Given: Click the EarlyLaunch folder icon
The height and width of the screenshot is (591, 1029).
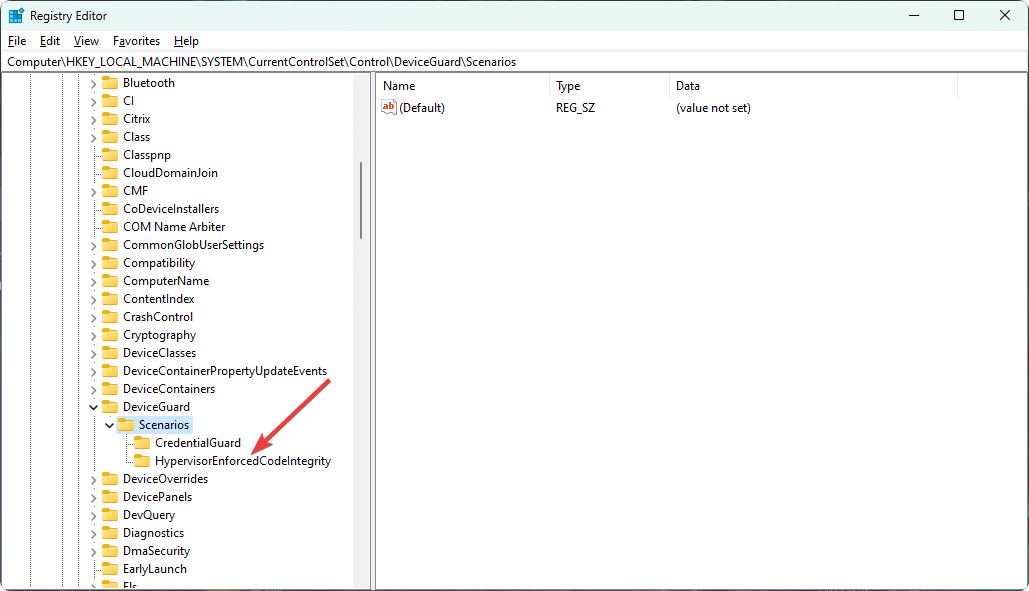Looking at the screenshot, I should (110, 569).
